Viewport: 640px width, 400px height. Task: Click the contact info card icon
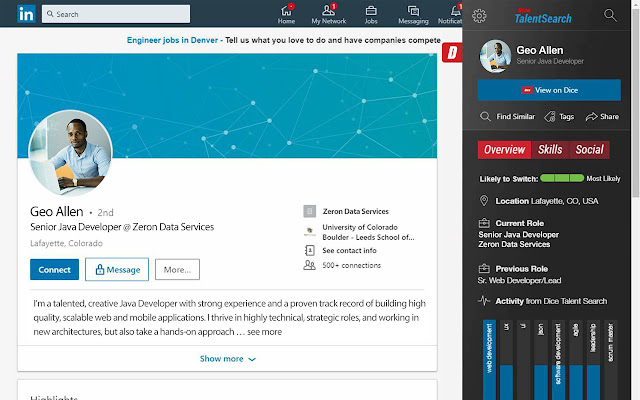pos(309,250)
